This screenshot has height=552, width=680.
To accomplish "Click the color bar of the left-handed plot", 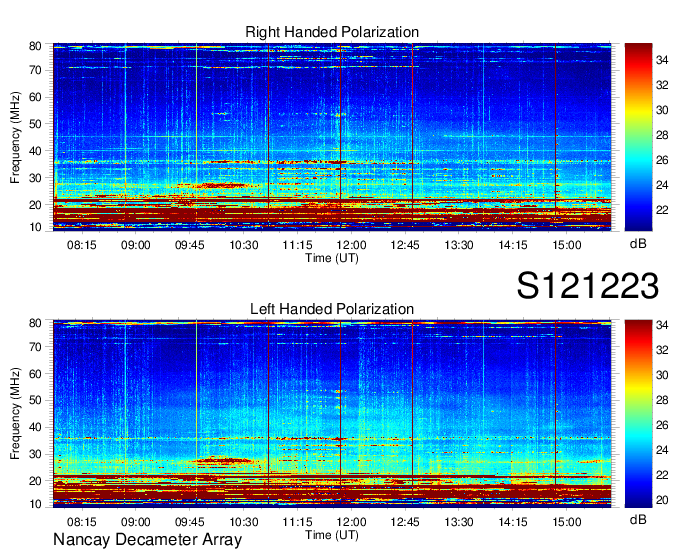I will 638,414.
